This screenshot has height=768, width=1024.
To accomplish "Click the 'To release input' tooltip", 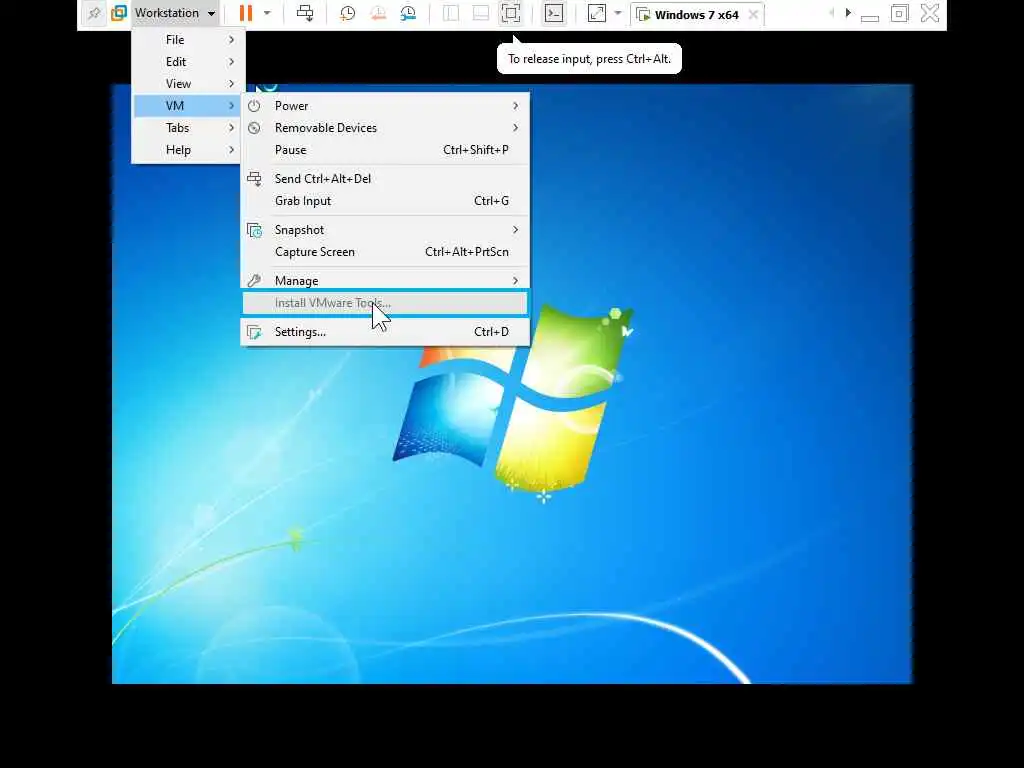I will point(589,59).
